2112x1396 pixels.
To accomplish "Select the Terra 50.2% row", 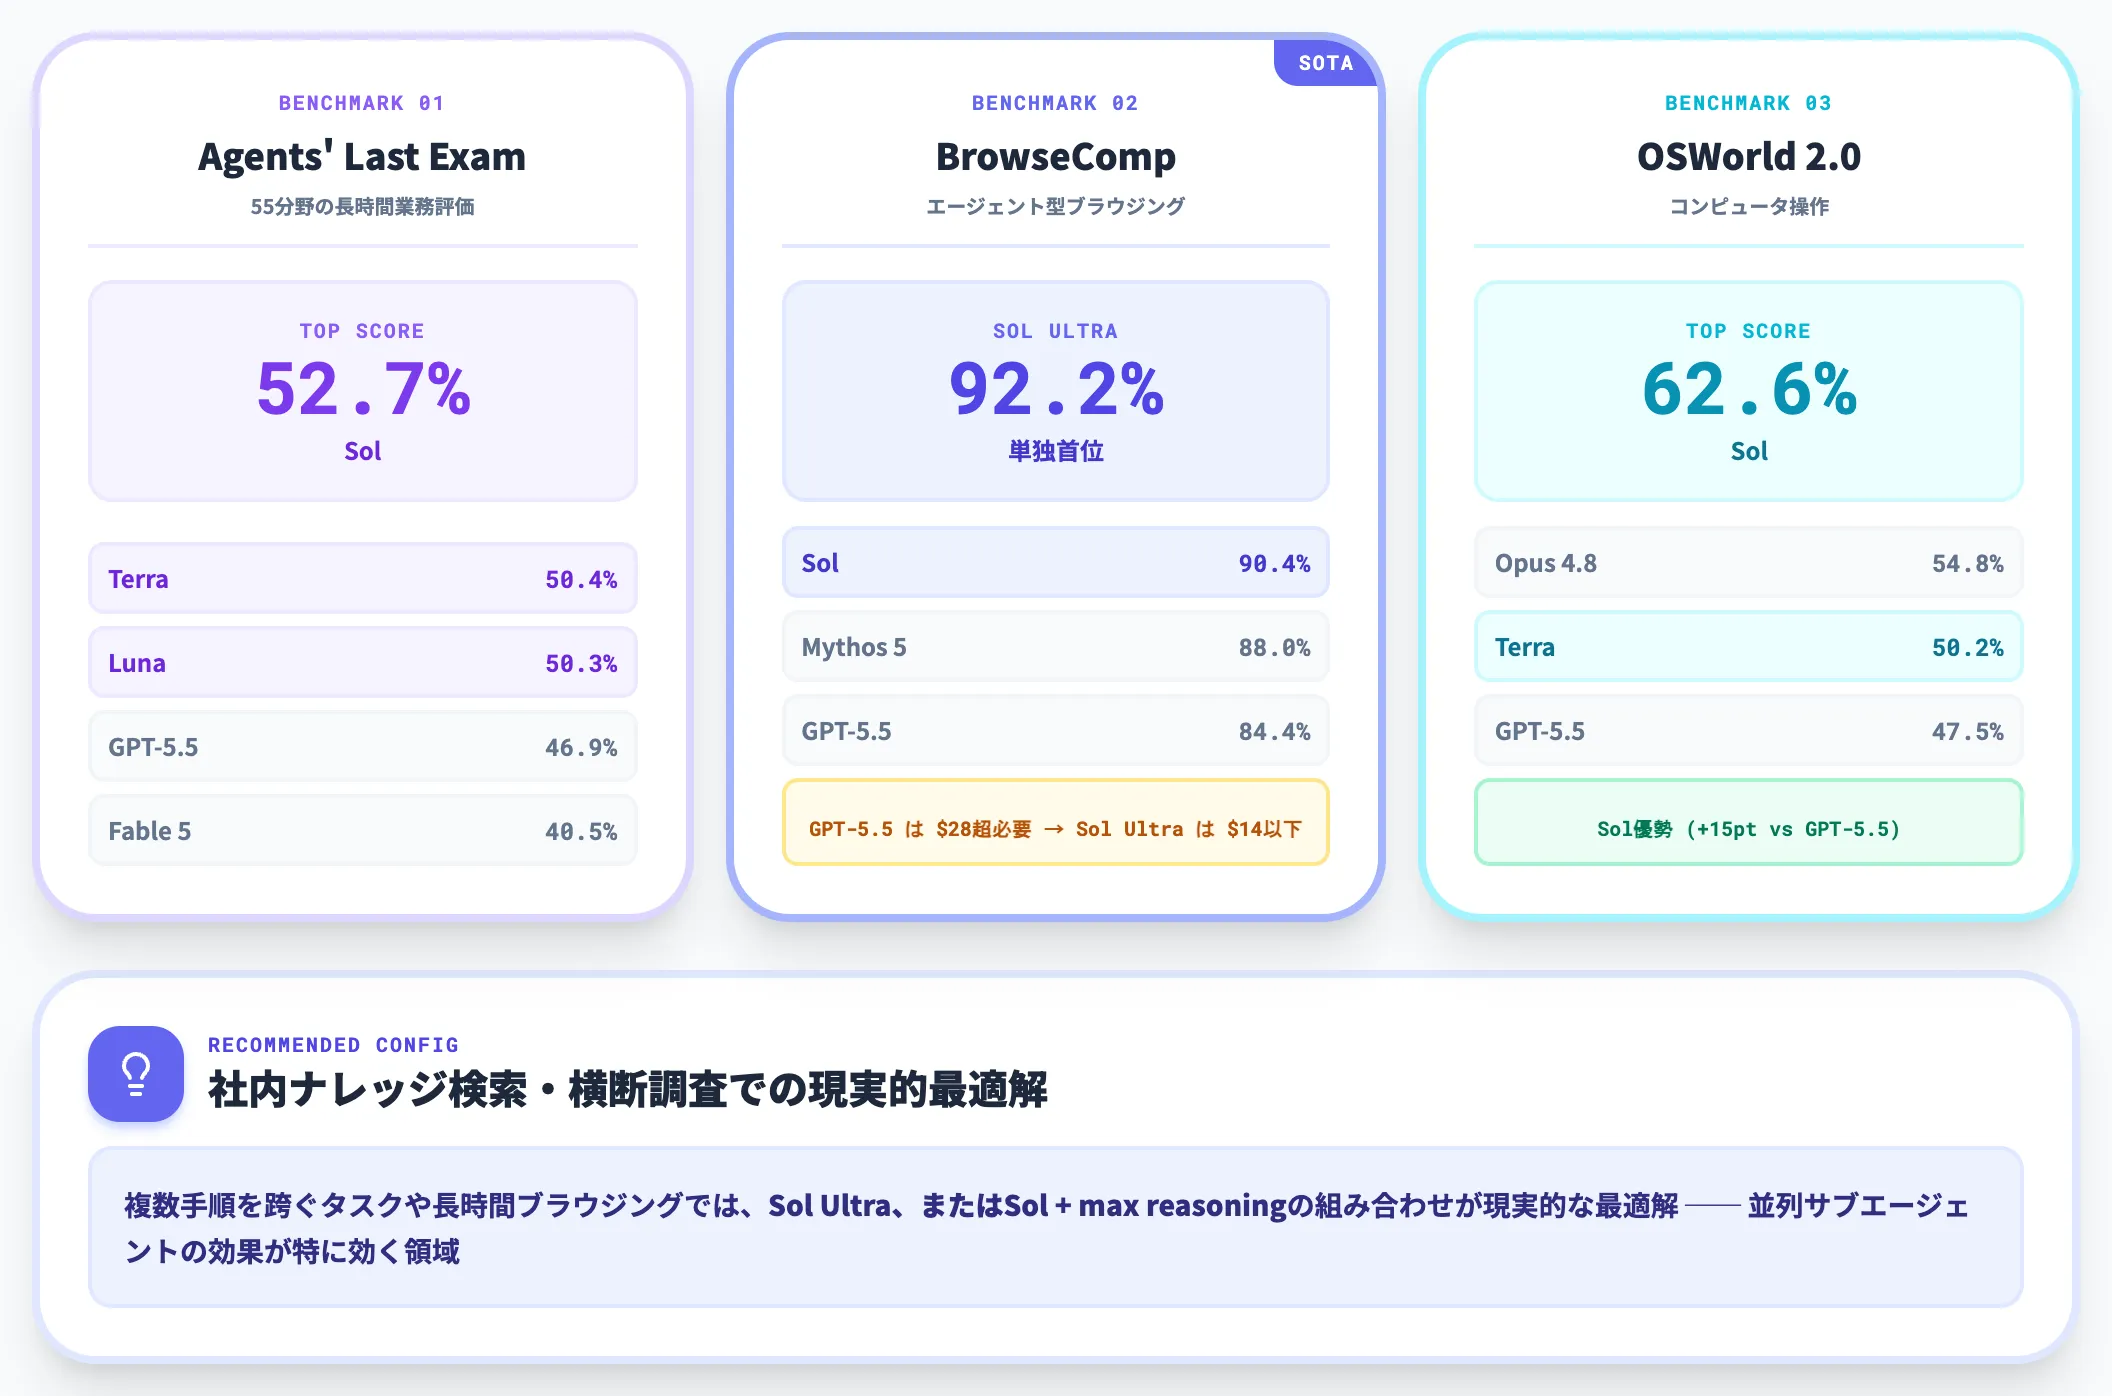I will tap(1749, 647).
